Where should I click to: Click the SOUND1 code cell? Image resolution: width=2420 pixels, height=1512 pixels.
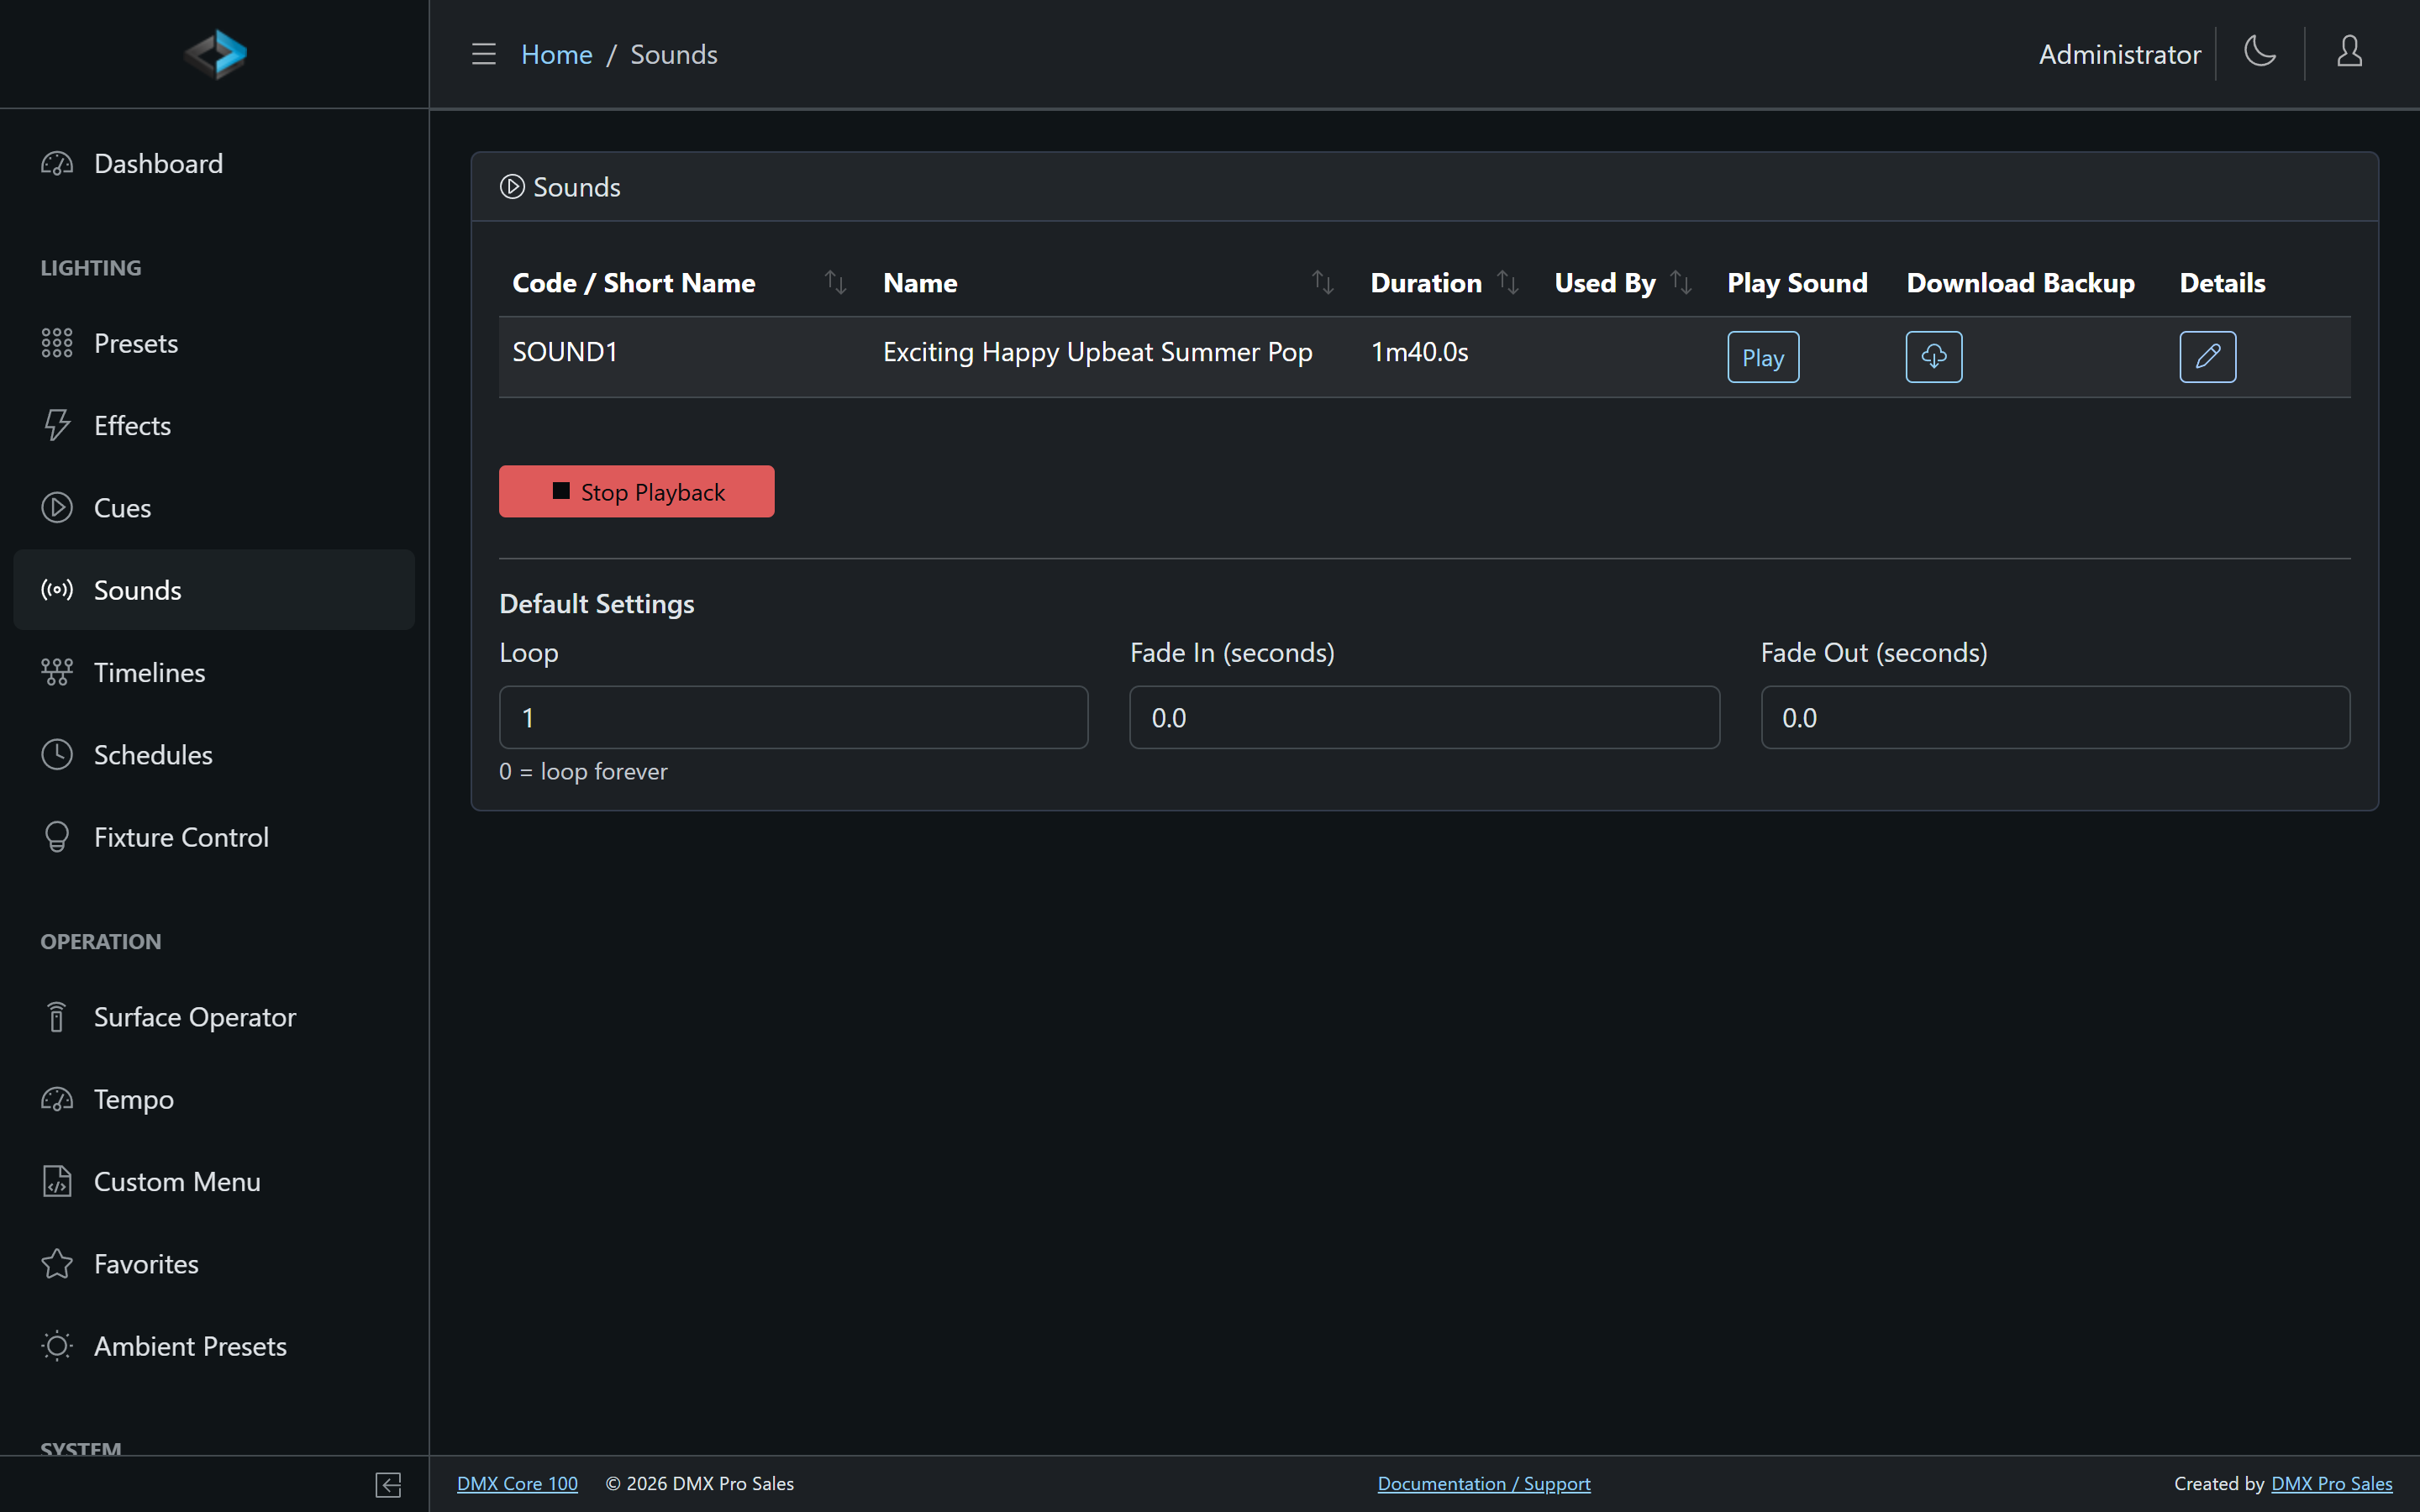click(x=565, y=352)
